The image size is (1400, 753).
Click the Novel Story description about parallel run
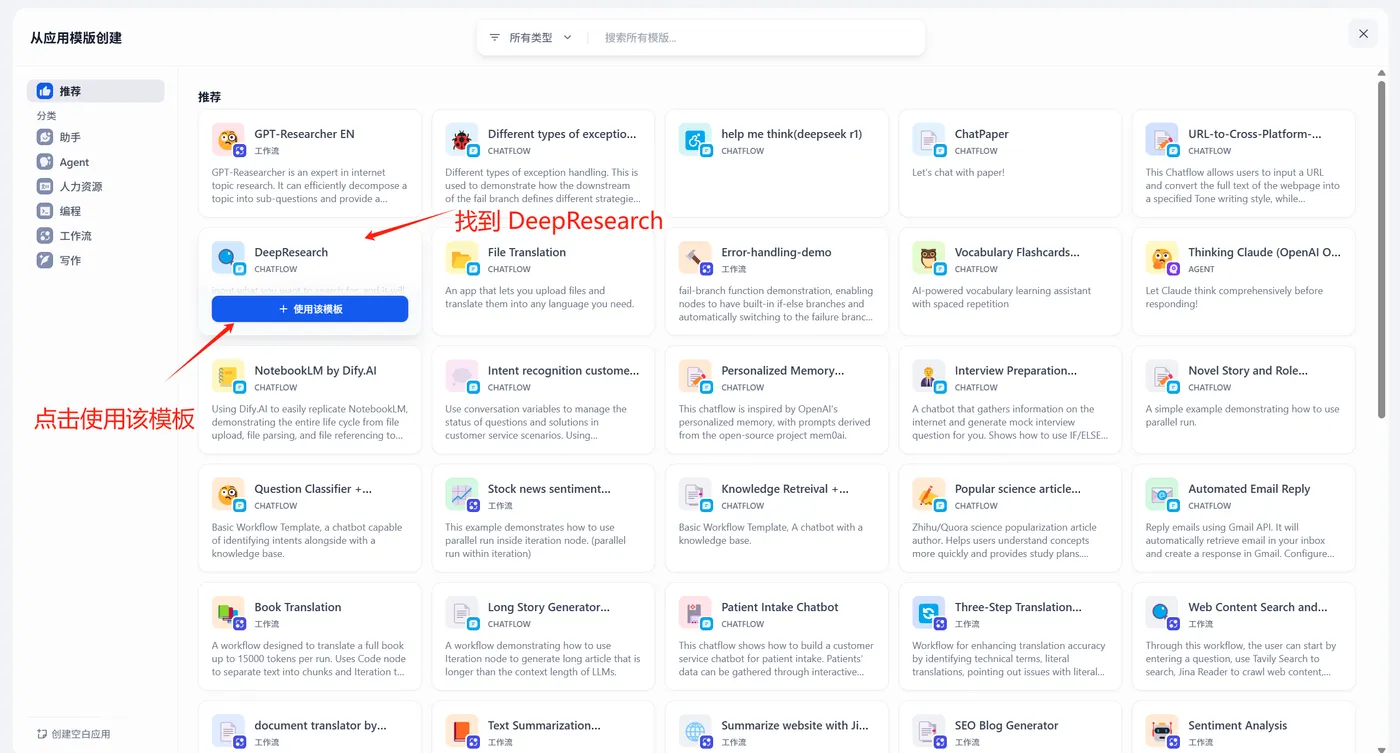[1242, 415]
